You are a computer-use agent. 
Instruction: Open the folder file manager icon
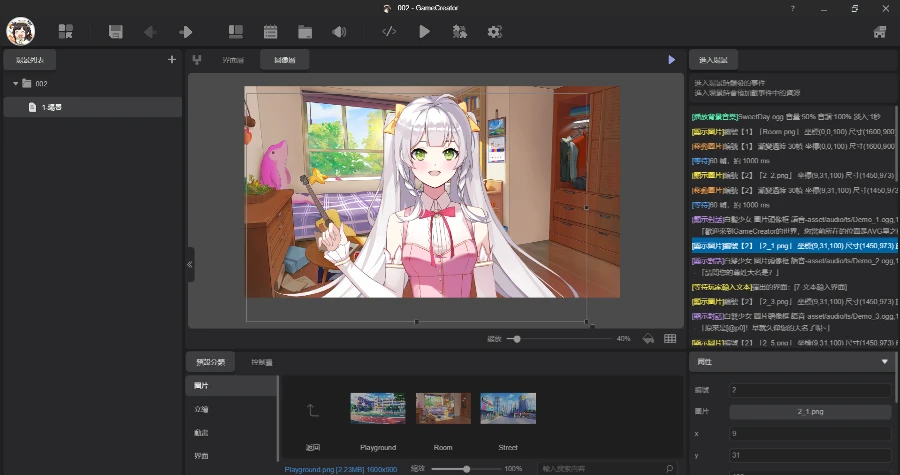[x=305, y=32]
